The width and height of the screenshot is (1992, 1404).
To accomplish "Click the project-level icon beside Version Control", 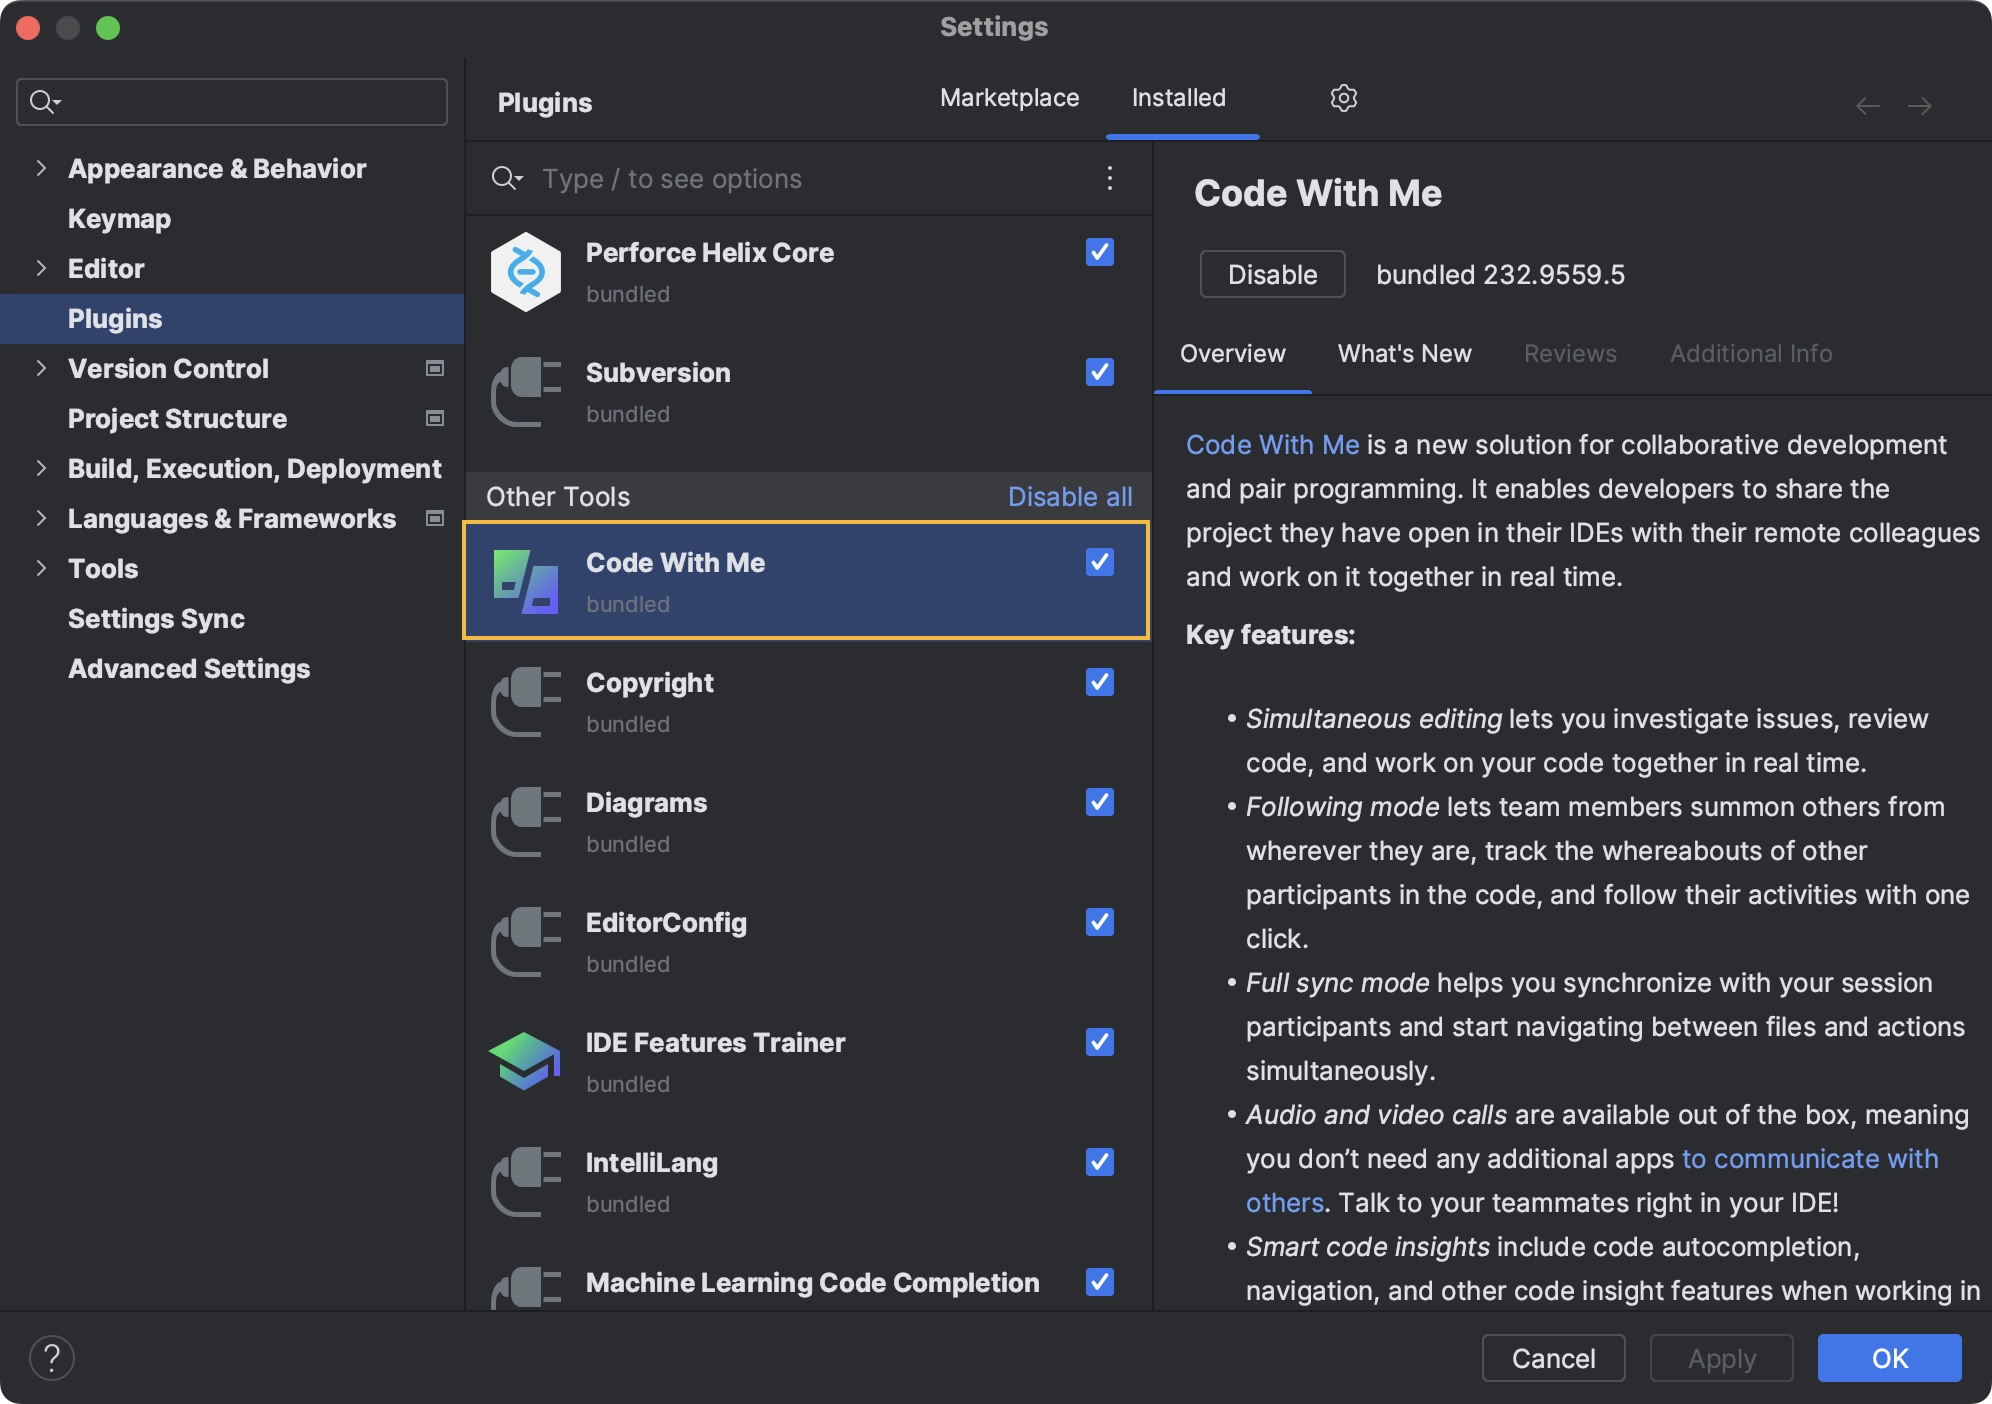I will click(x=435, y=368).
